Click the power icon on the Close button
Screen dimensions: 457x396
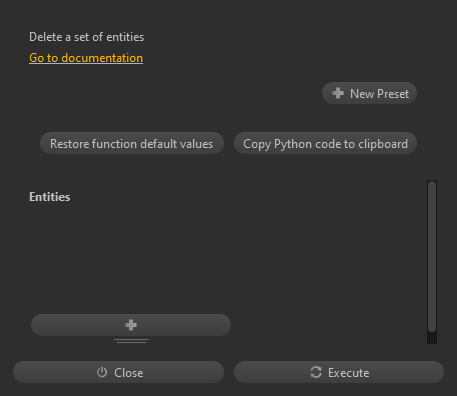[x=102, y=372]
